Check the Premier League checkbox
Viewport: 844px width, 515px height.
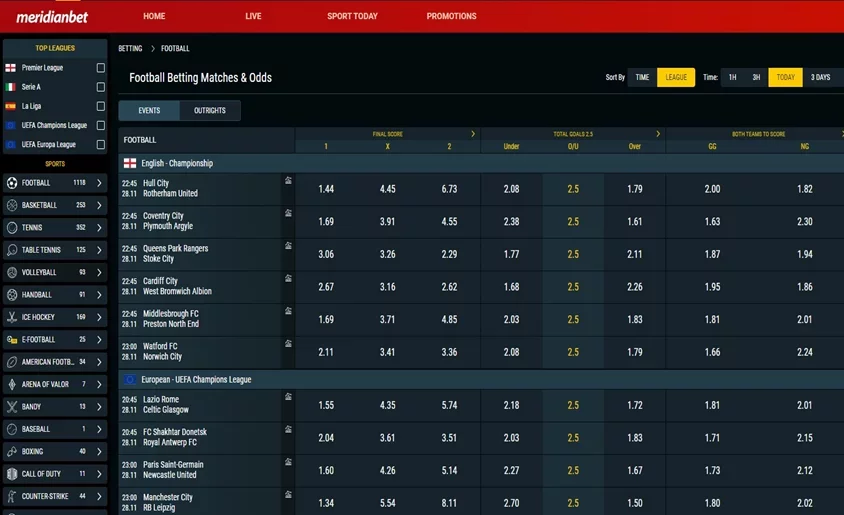101,68
